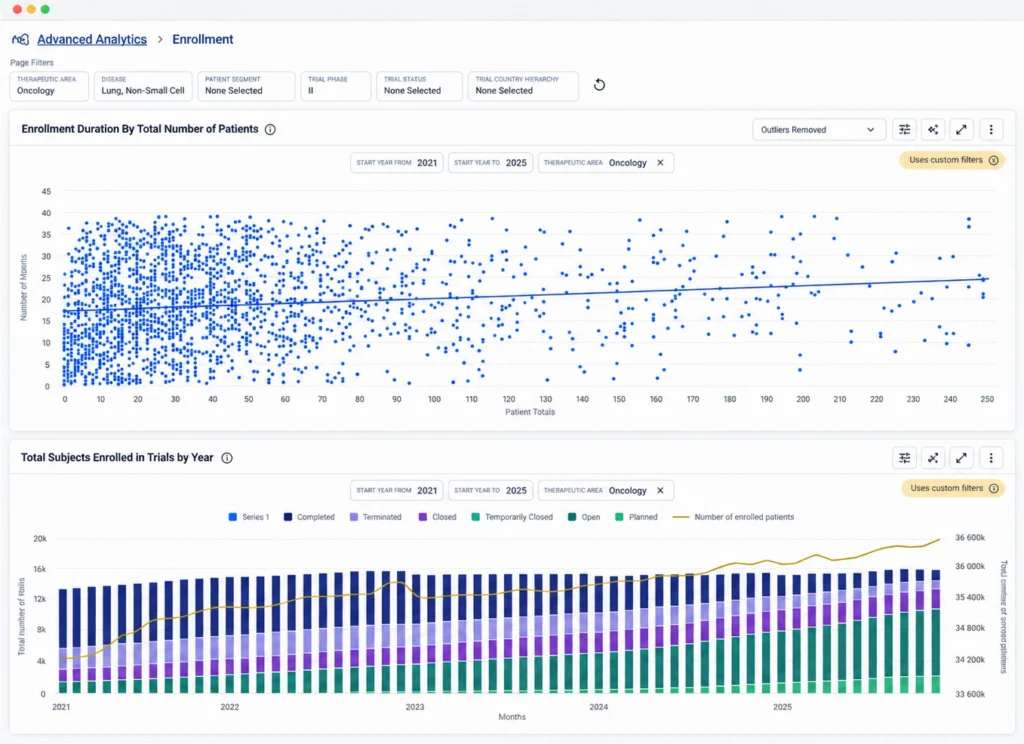Toggle the Open legend entry

[584, 517]
